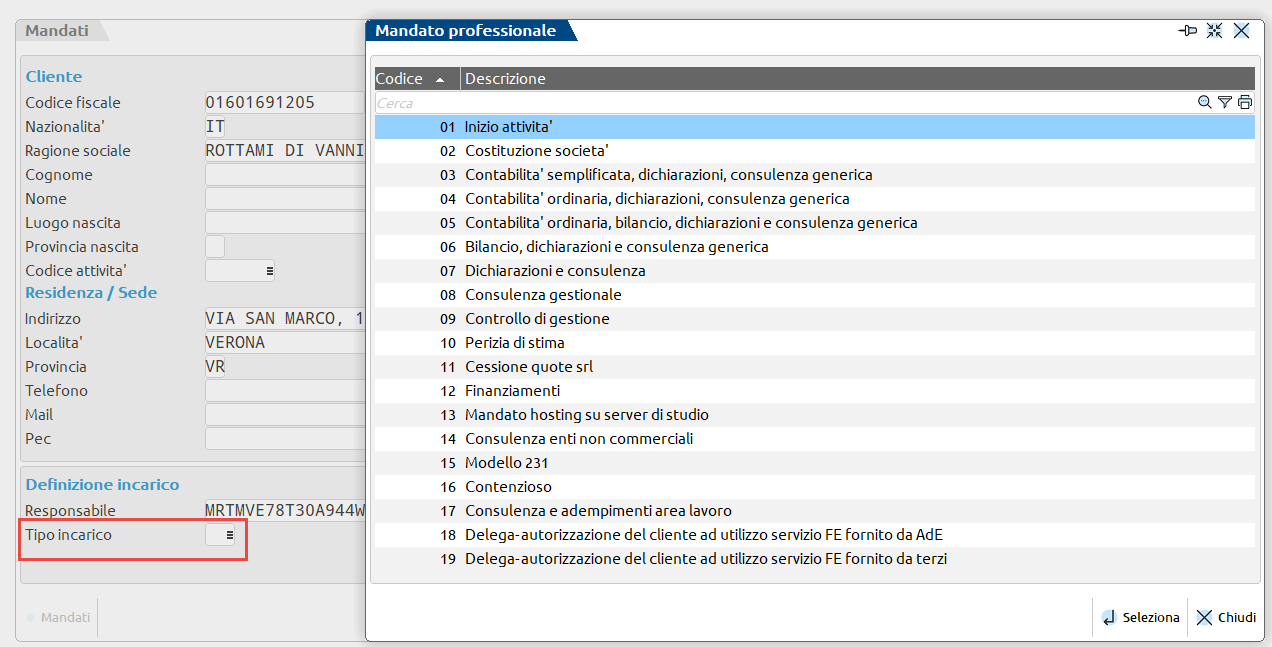Click the Provincia nascita field
Image resolution: width=1272 pixels, height=647 pixels.
pyautogui.click(x=215, y=247)
